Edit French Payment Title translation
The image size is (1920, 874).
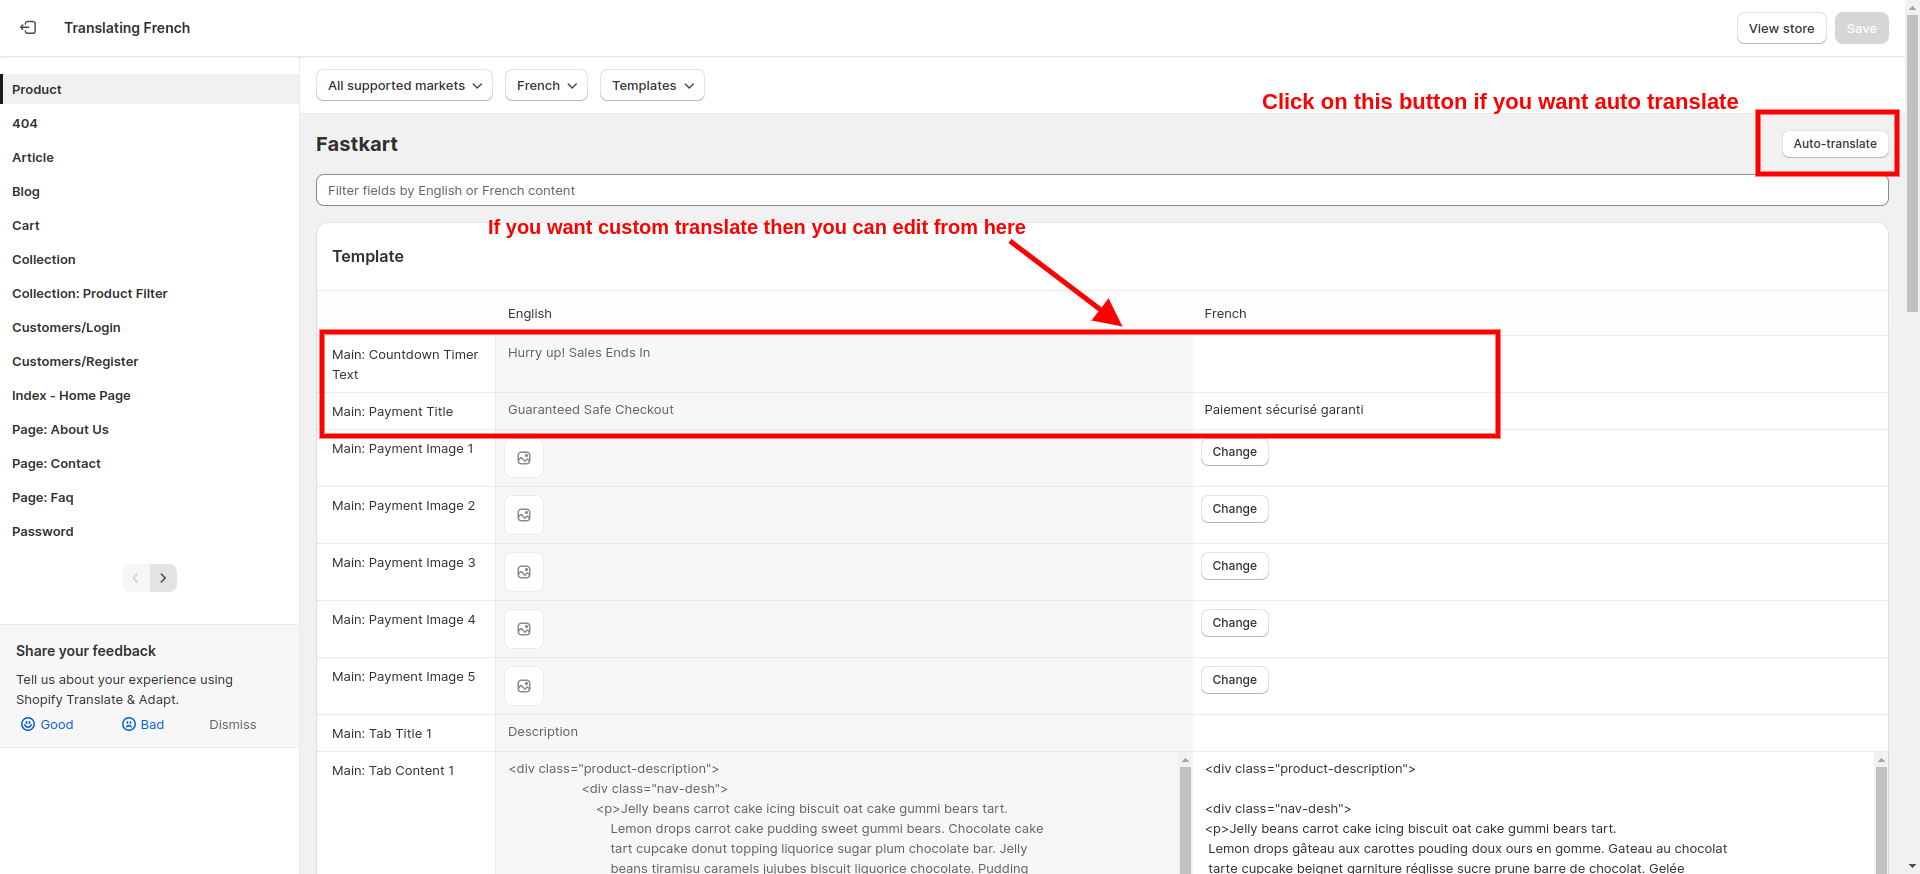pos(1540,410)
